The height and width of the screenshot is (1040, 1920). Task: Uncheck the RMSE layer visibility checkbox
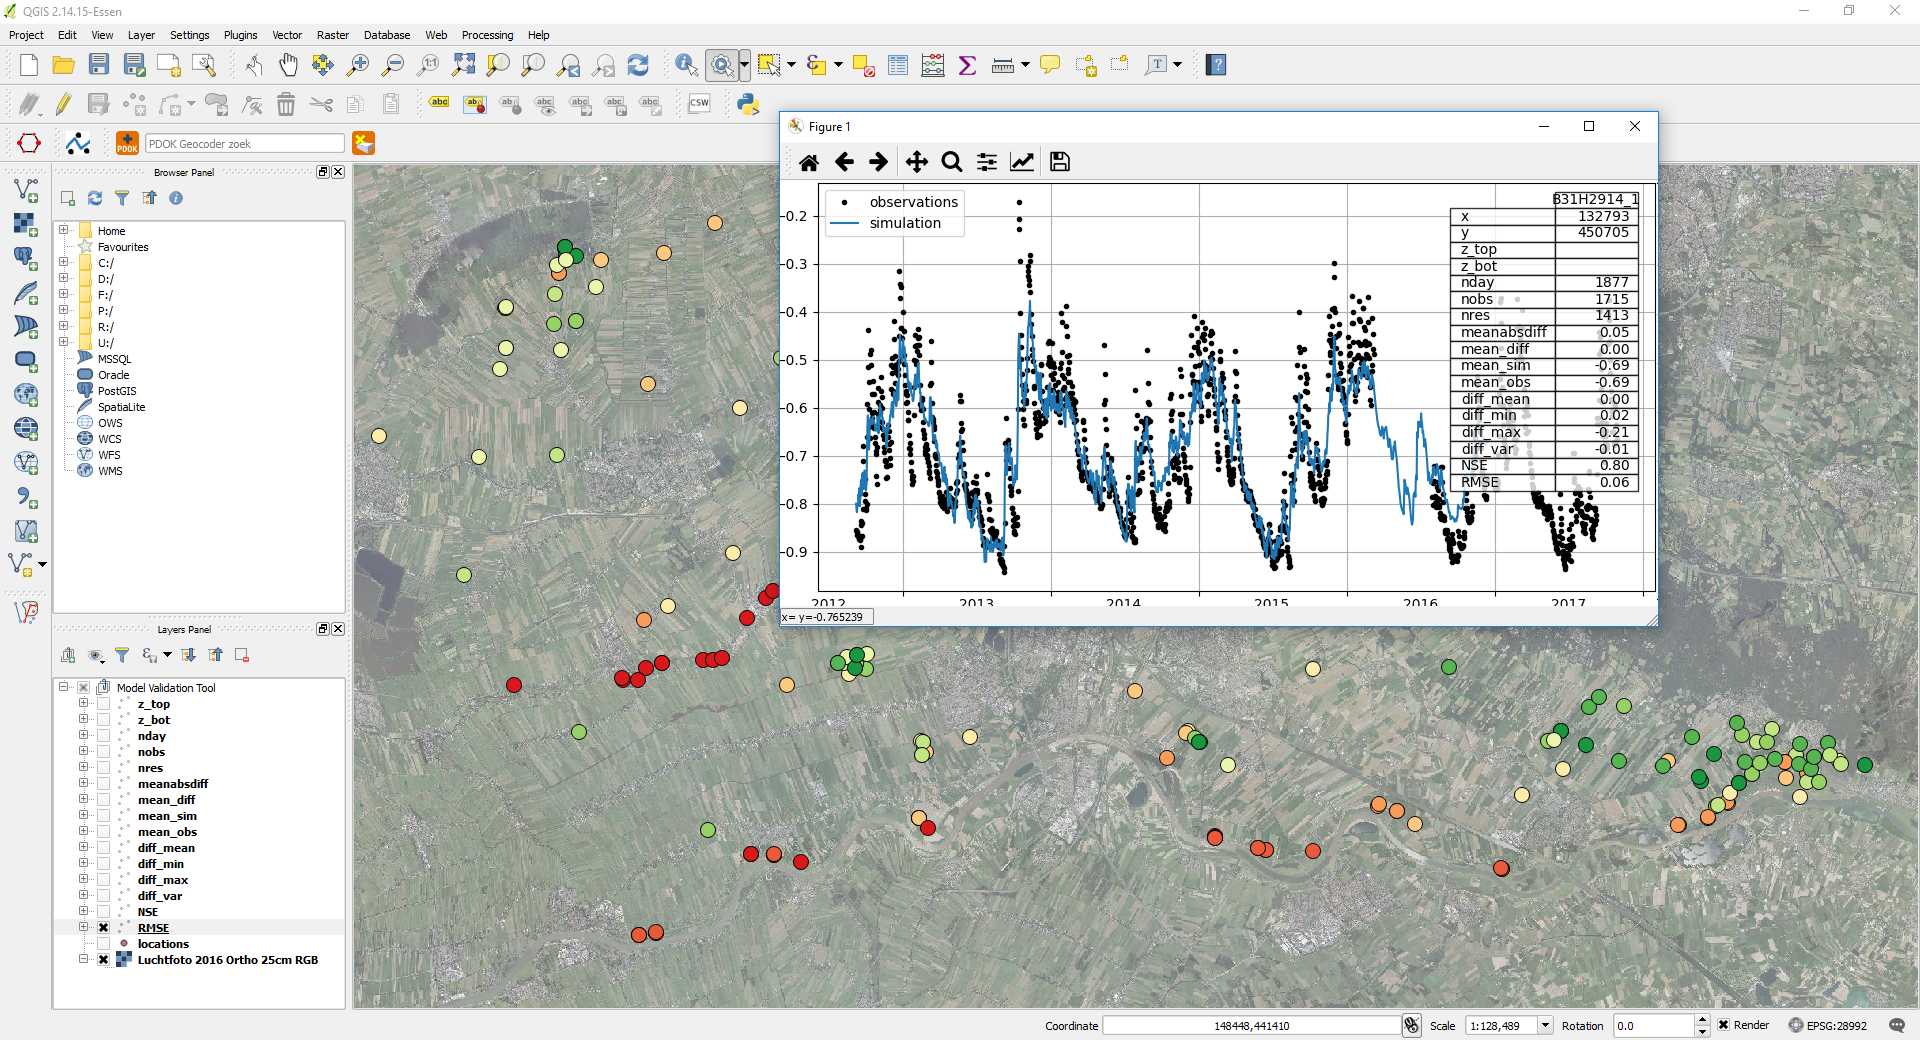103,928
